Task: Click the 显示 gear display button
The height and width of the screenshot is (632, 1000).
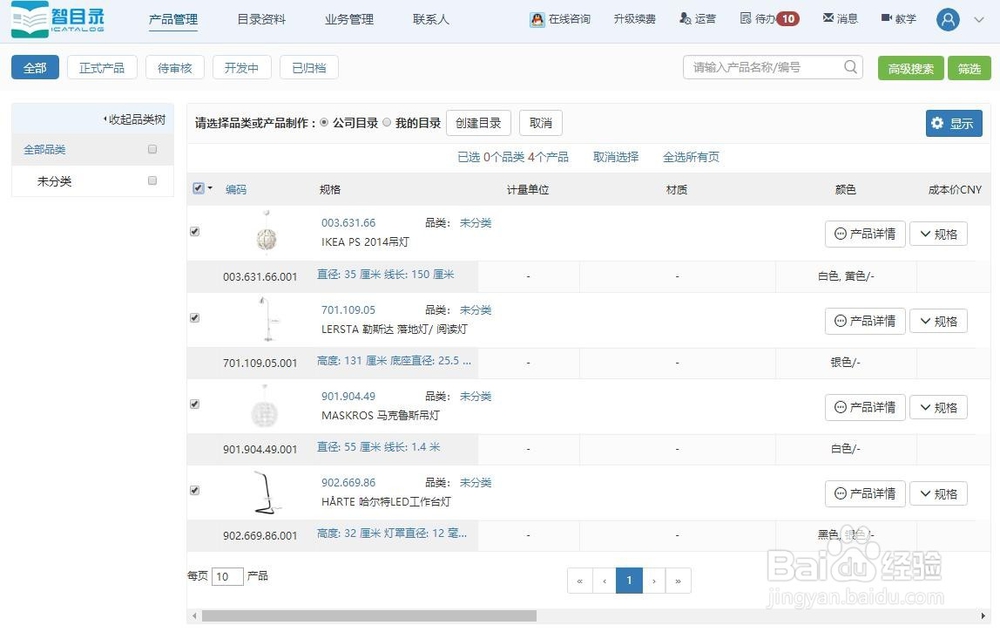Action: (953, 123)
